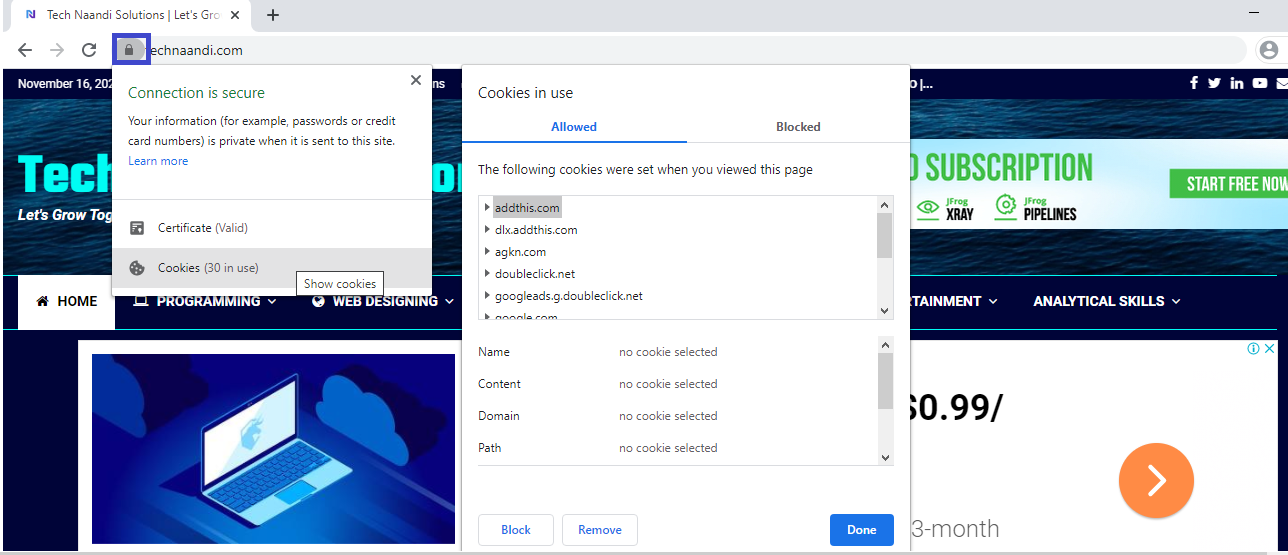Image resolution: width=1288 pixels, height=555 pixels.
Task: Close the ad with the X icon
Action: pos(1270,349)
